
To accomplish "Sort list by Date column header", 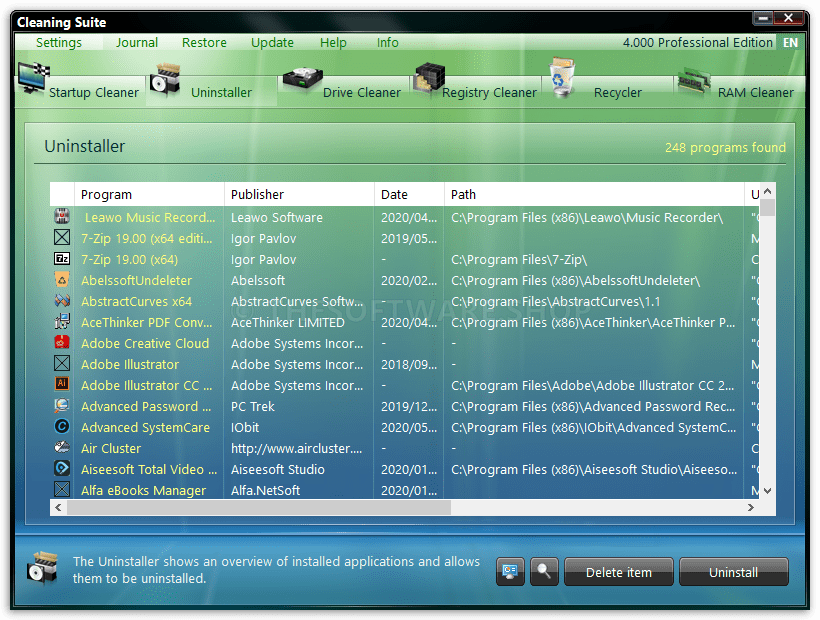I will [409, 194].
